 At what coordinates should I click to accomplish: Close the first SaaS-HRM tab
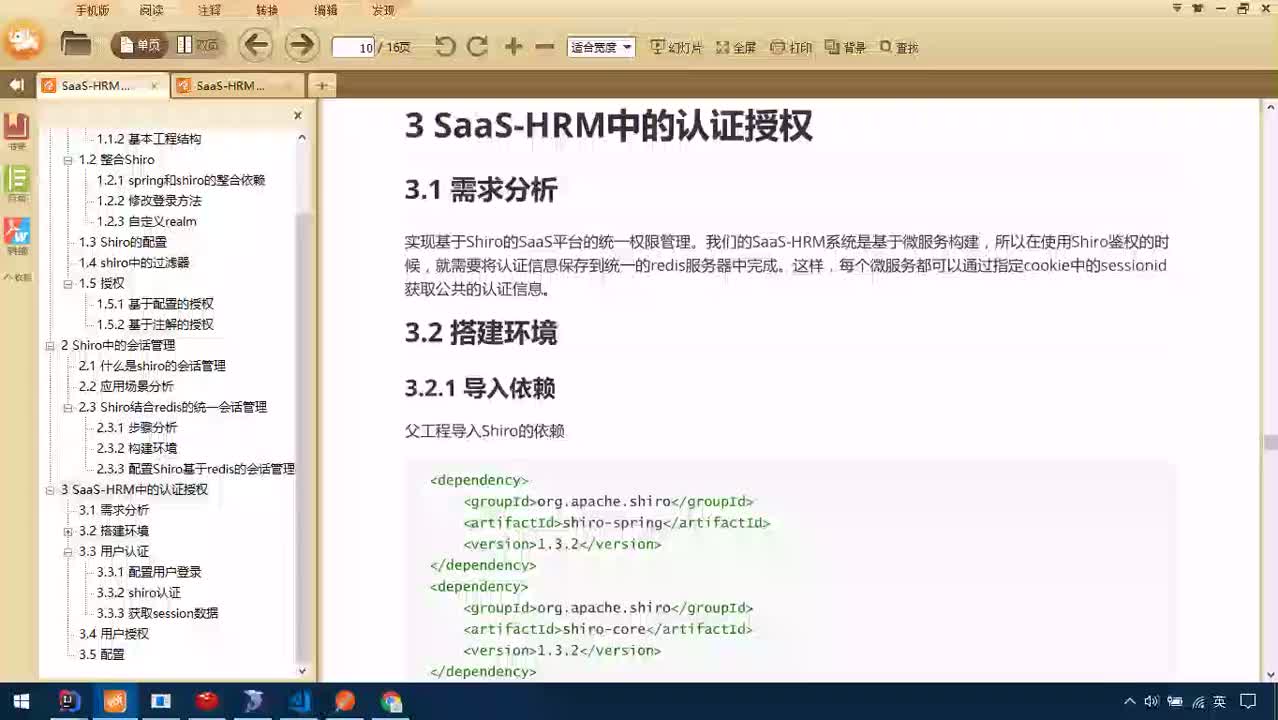coord(154,86)
